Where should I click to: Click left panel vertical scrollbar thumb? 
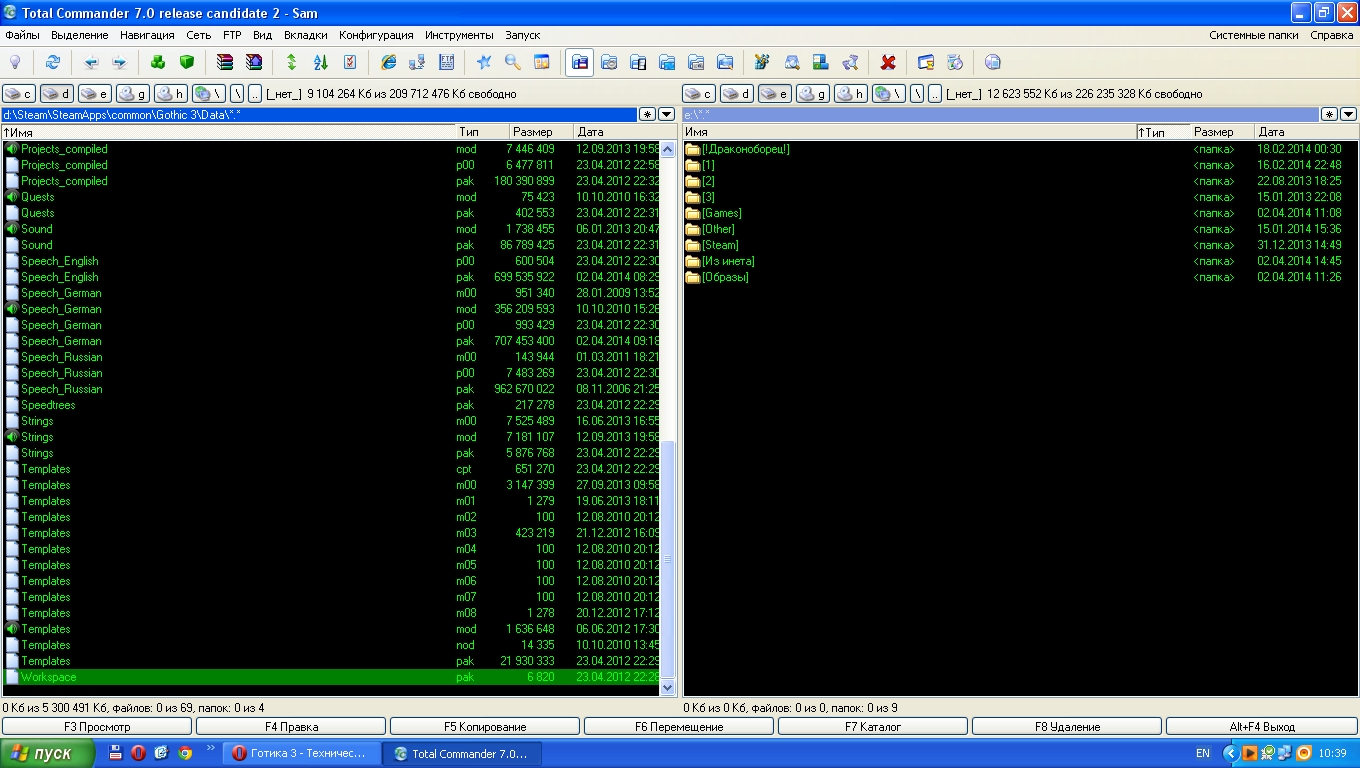coord(669,560)
